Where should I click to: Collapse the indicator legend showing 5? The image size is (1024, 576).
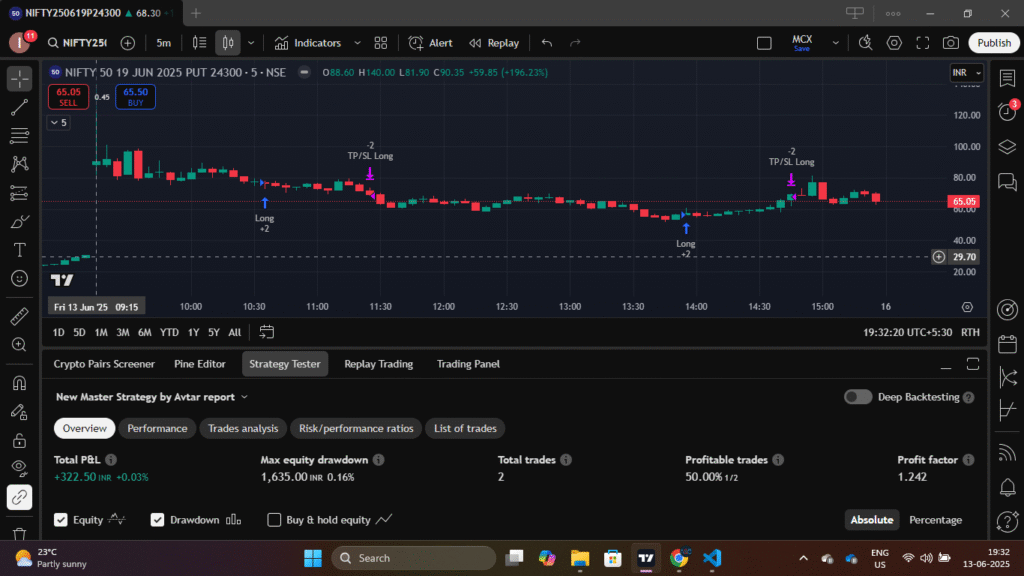point(59,123)
